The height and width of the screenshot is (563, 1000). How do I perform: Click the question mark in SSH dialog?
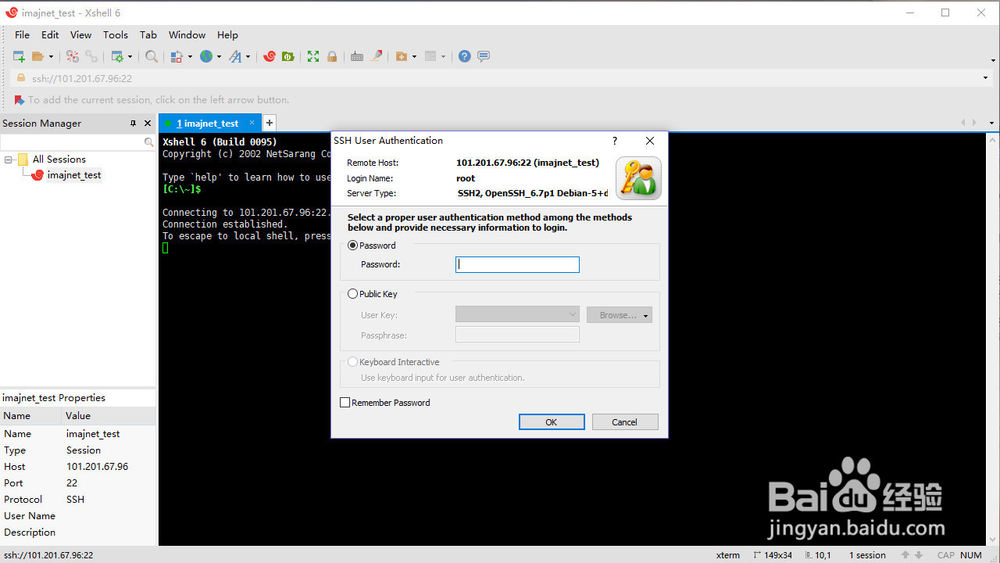[x=615, y=141]
